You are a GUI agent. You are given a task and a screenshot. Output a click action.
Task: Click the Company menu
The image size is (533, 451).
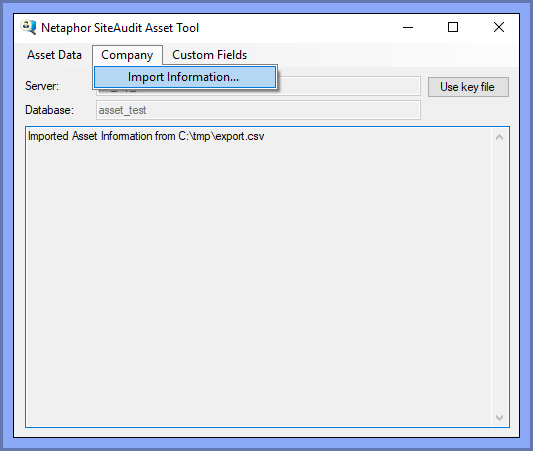pyautogui.click(x=127, y=55)
